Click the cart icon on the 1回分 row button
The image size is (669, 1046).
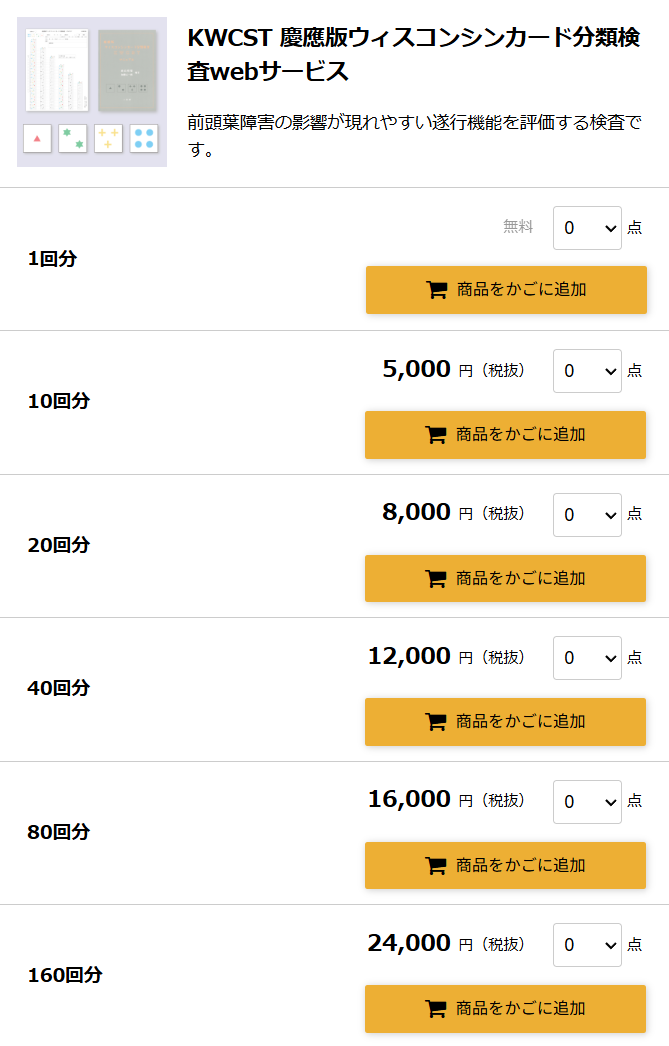[x=435, y=289]
